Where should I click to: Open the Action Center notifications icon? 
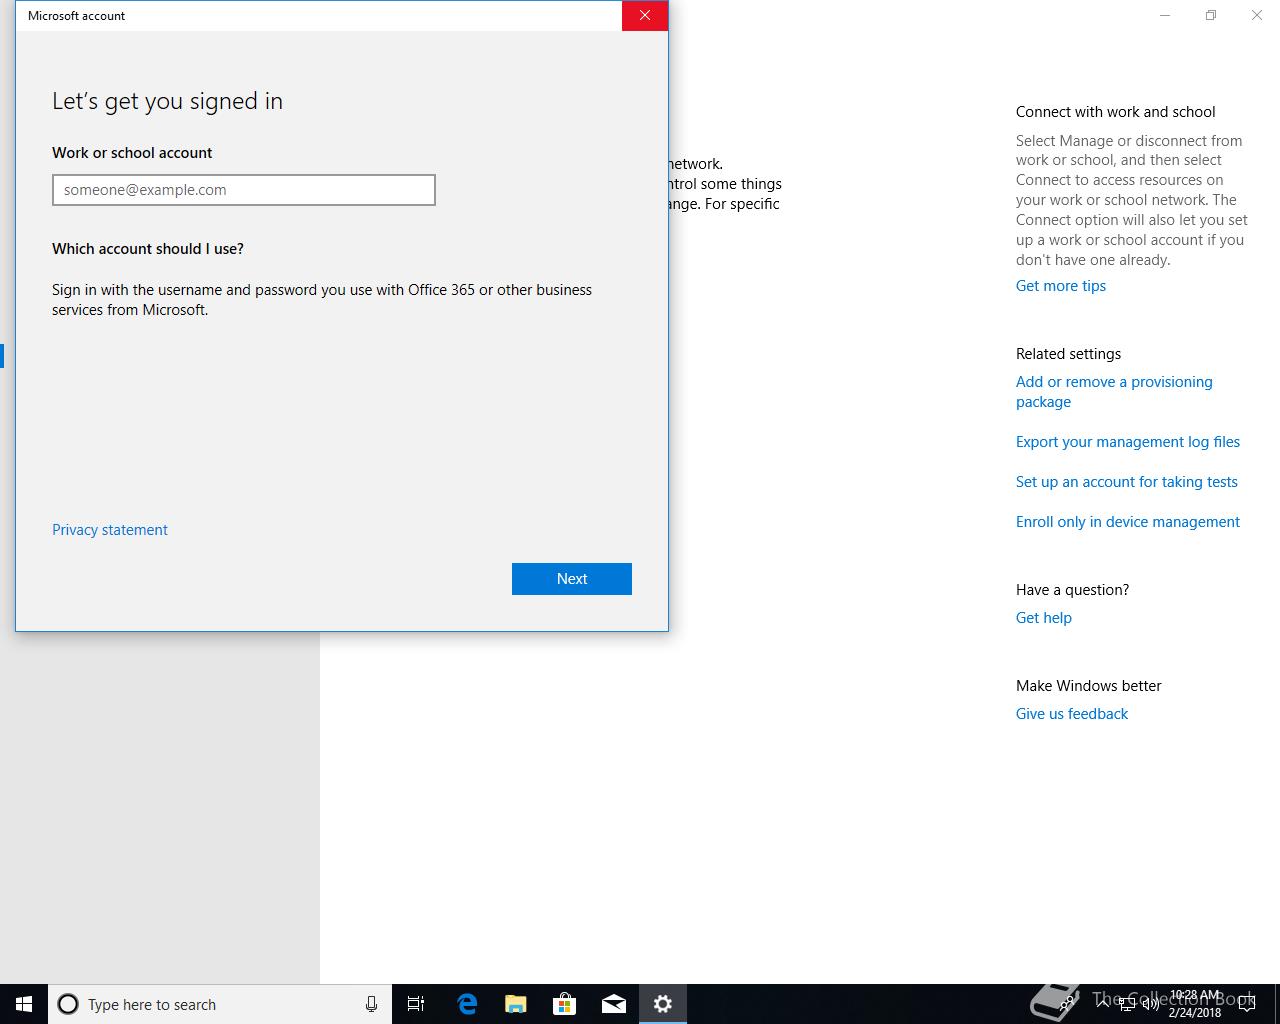(x=1246, y=1004)
